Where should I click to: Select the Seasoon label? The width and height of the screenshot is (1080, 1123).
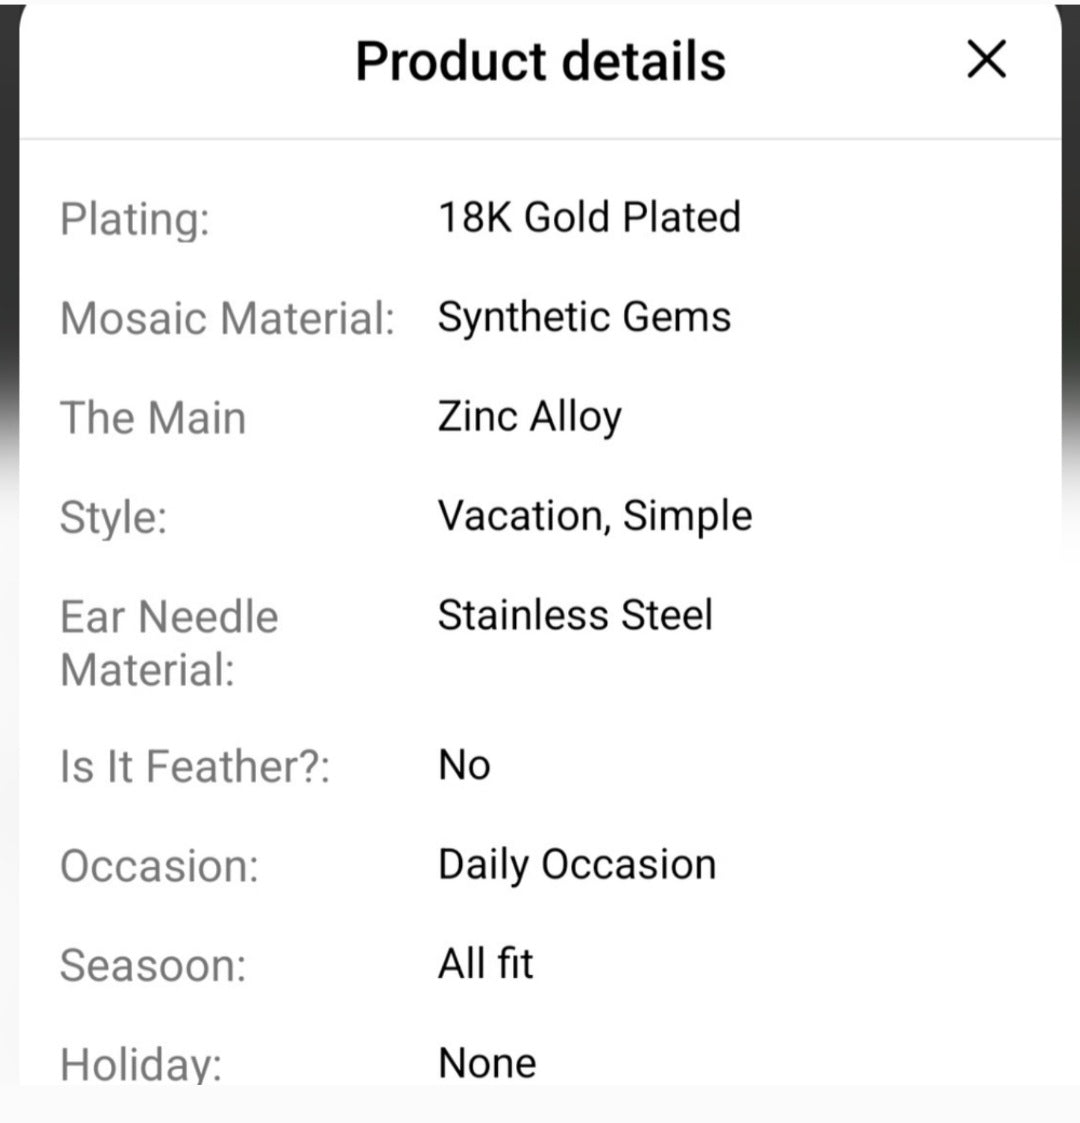(153, 966)
